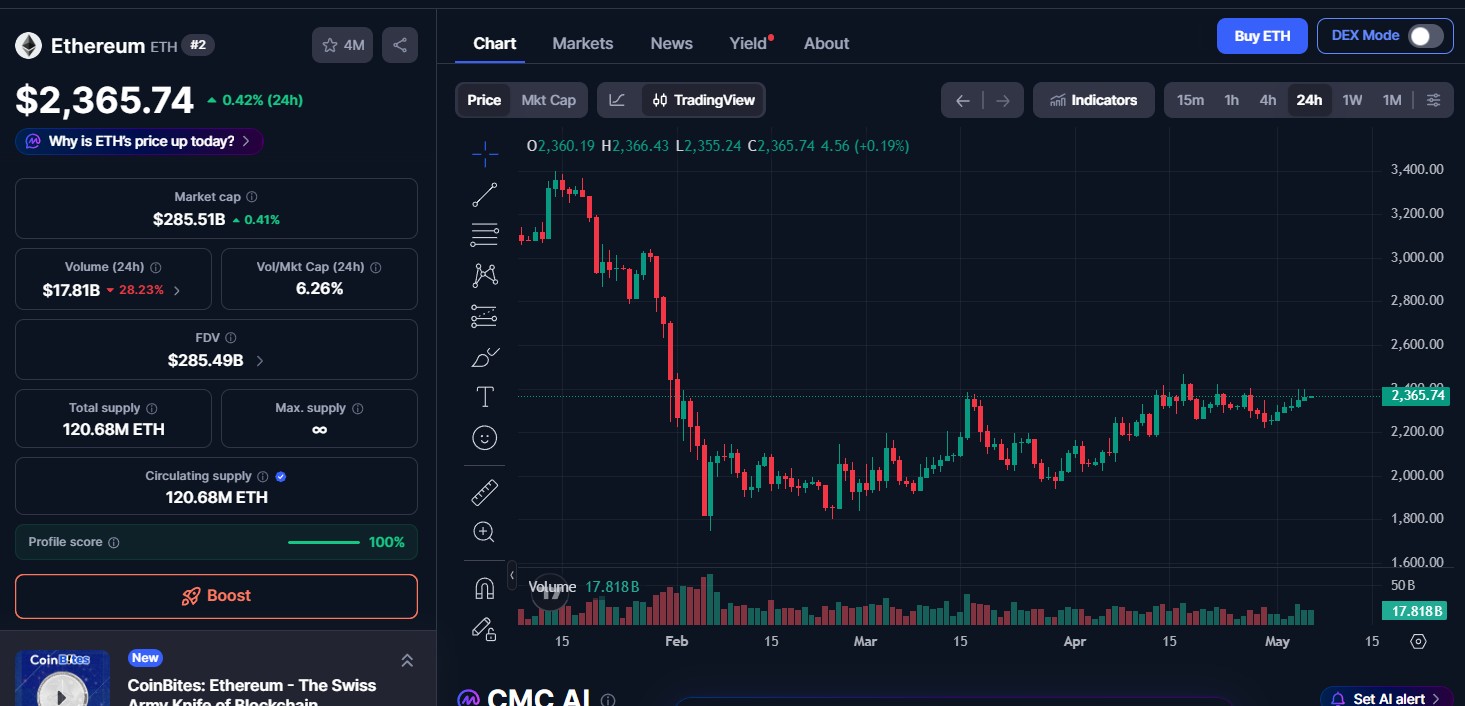Screen dimensions: 1465x706
Task: Click the Market cap info icon
Action: [x=252, y=197]
